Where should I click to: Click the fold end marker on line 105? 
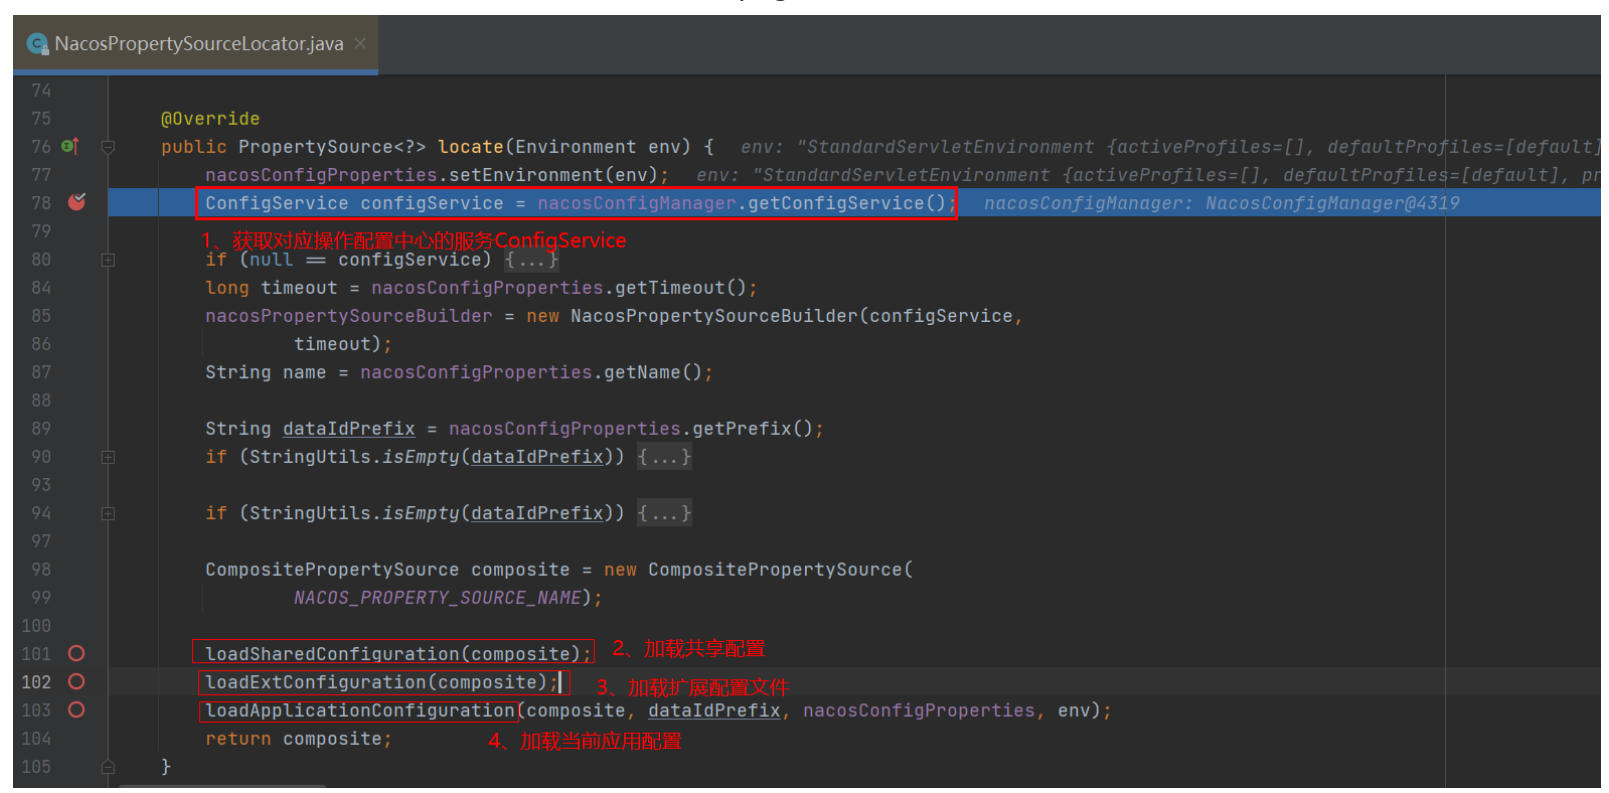[x=108, y=767]
